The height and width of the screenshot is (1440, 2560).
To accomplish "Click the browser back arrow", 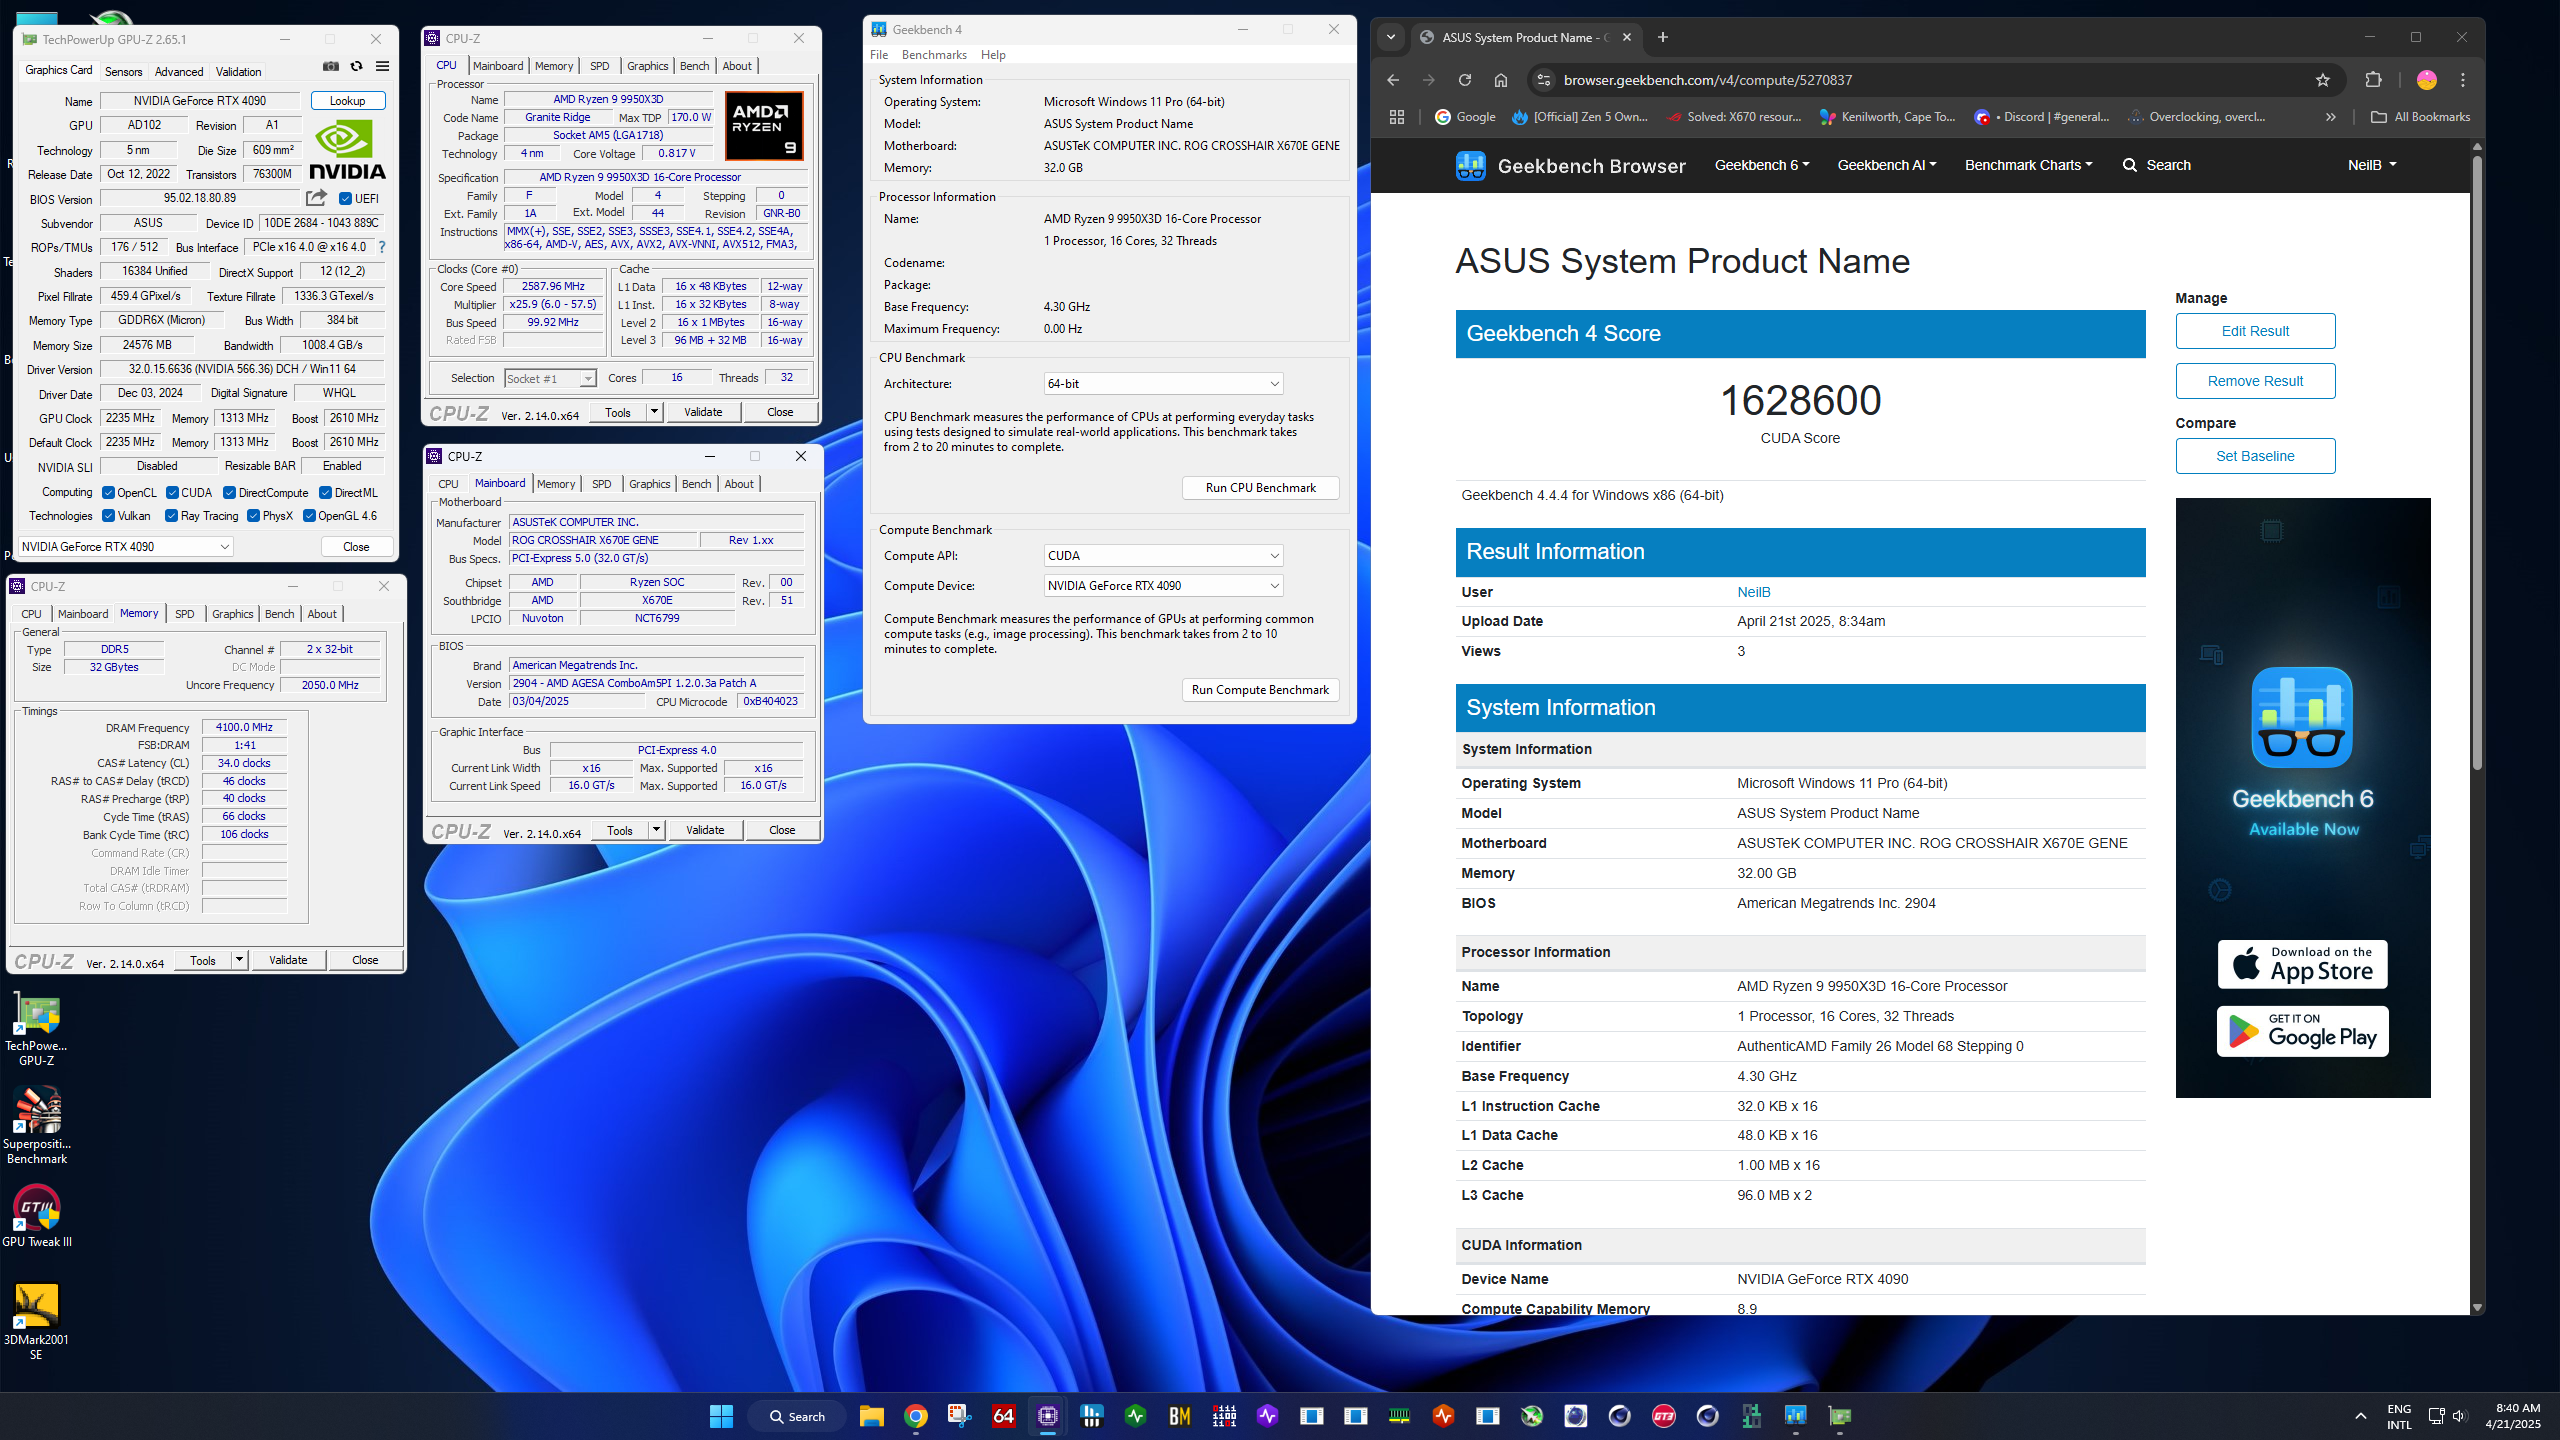I will (x=1393, y=80).
